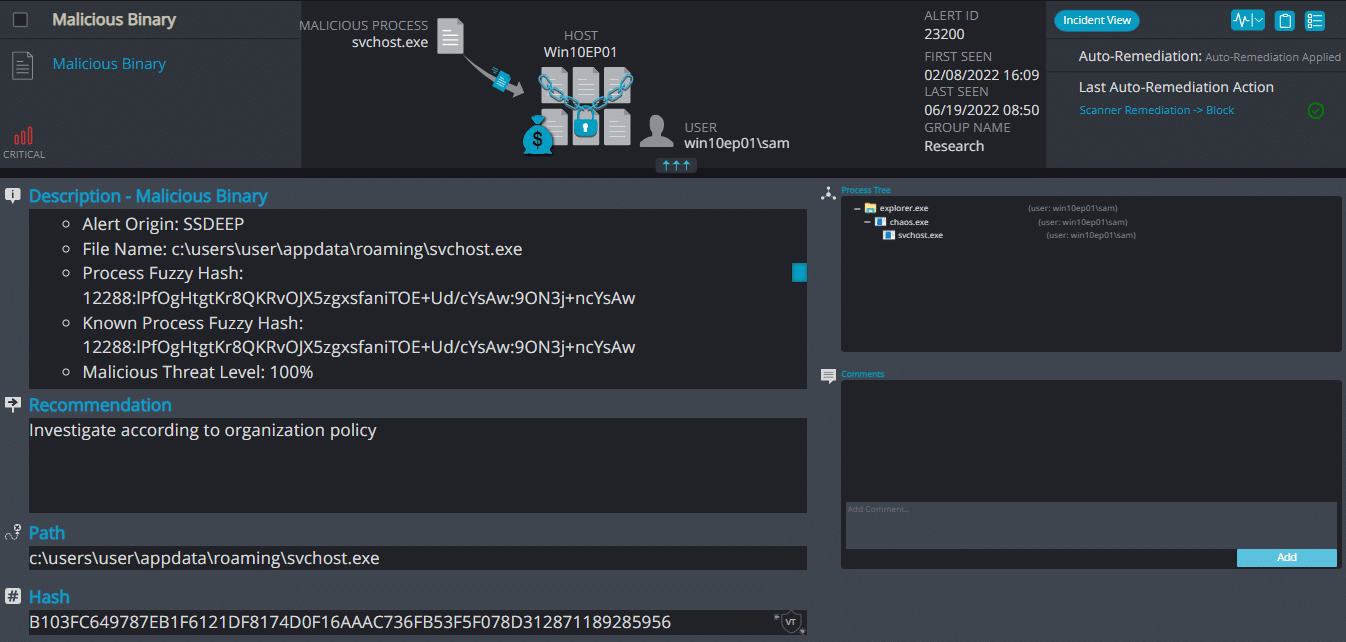1346x642 pixels.
Task: Click the Hash section pound icon
Action: (x=13, y=596)
